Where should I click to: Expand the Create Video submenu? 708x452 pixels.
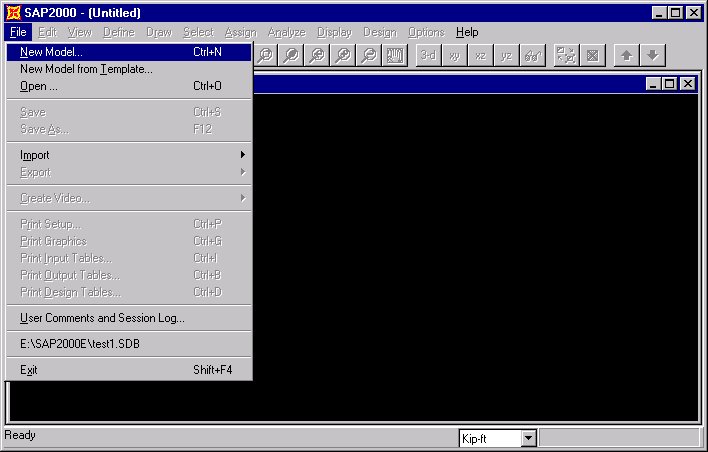(129, 198)
